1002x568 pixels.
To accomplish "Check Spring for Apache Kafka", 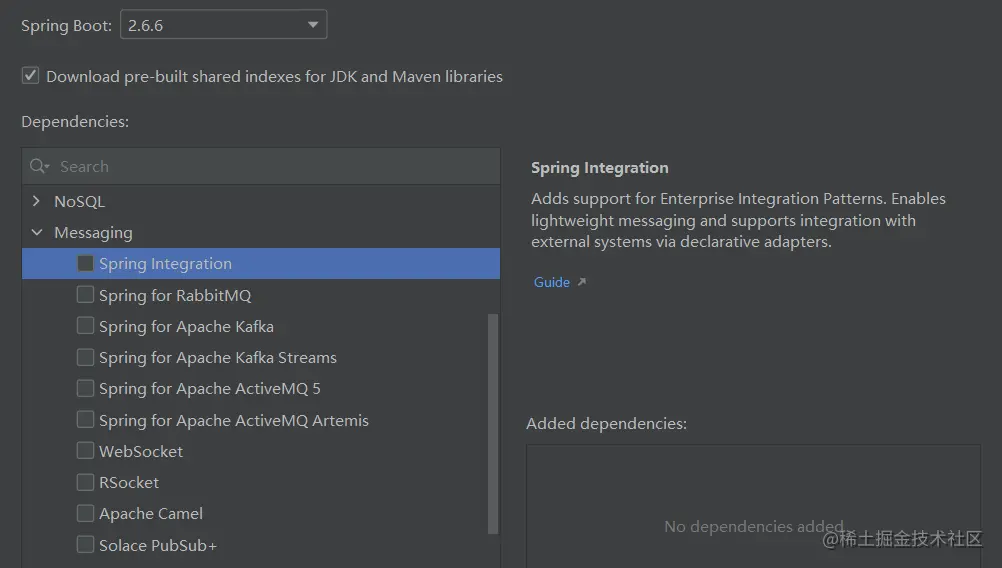I will coord(85,326).
